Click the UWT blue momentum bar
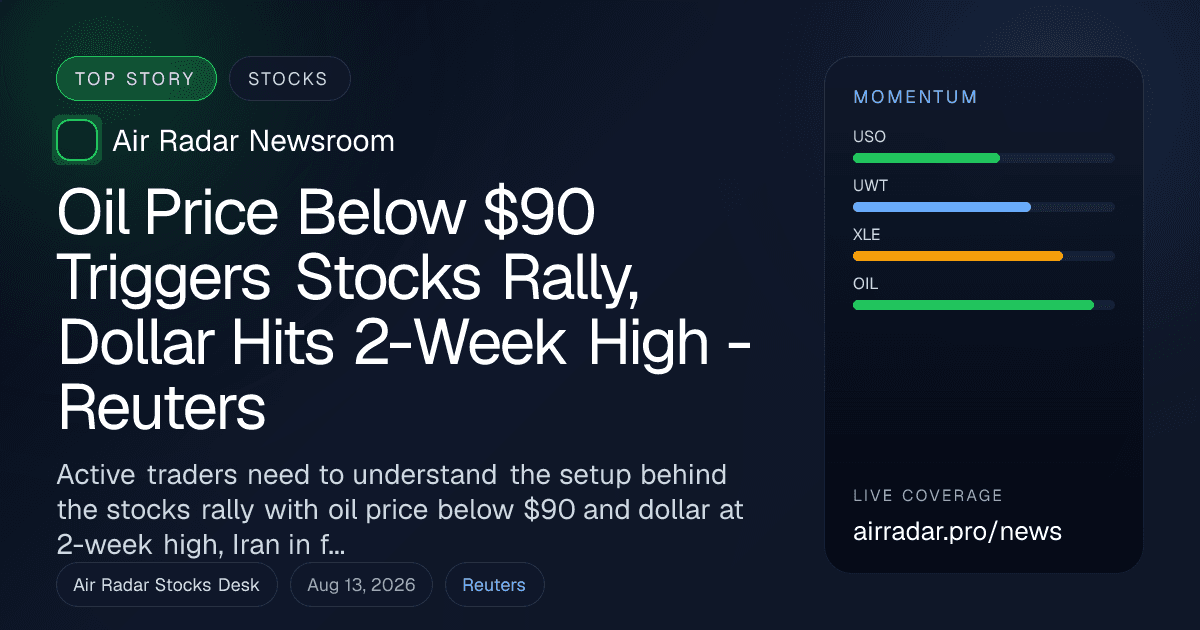 coord(984,207)
